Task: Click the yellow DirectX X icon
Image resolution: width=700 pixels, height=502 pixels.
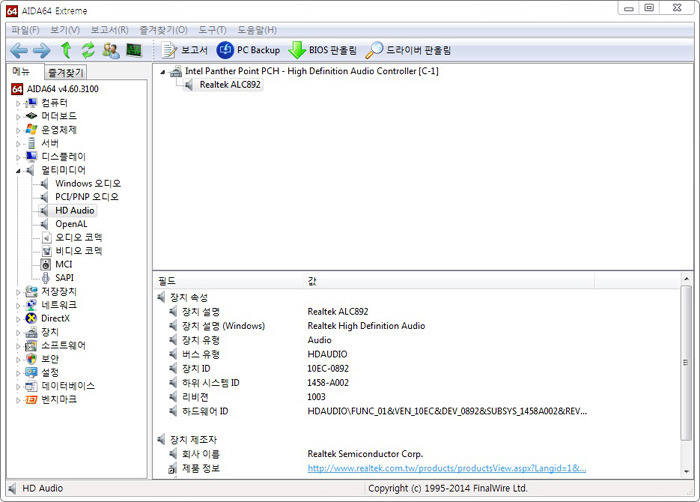Action: coord(31,318)
